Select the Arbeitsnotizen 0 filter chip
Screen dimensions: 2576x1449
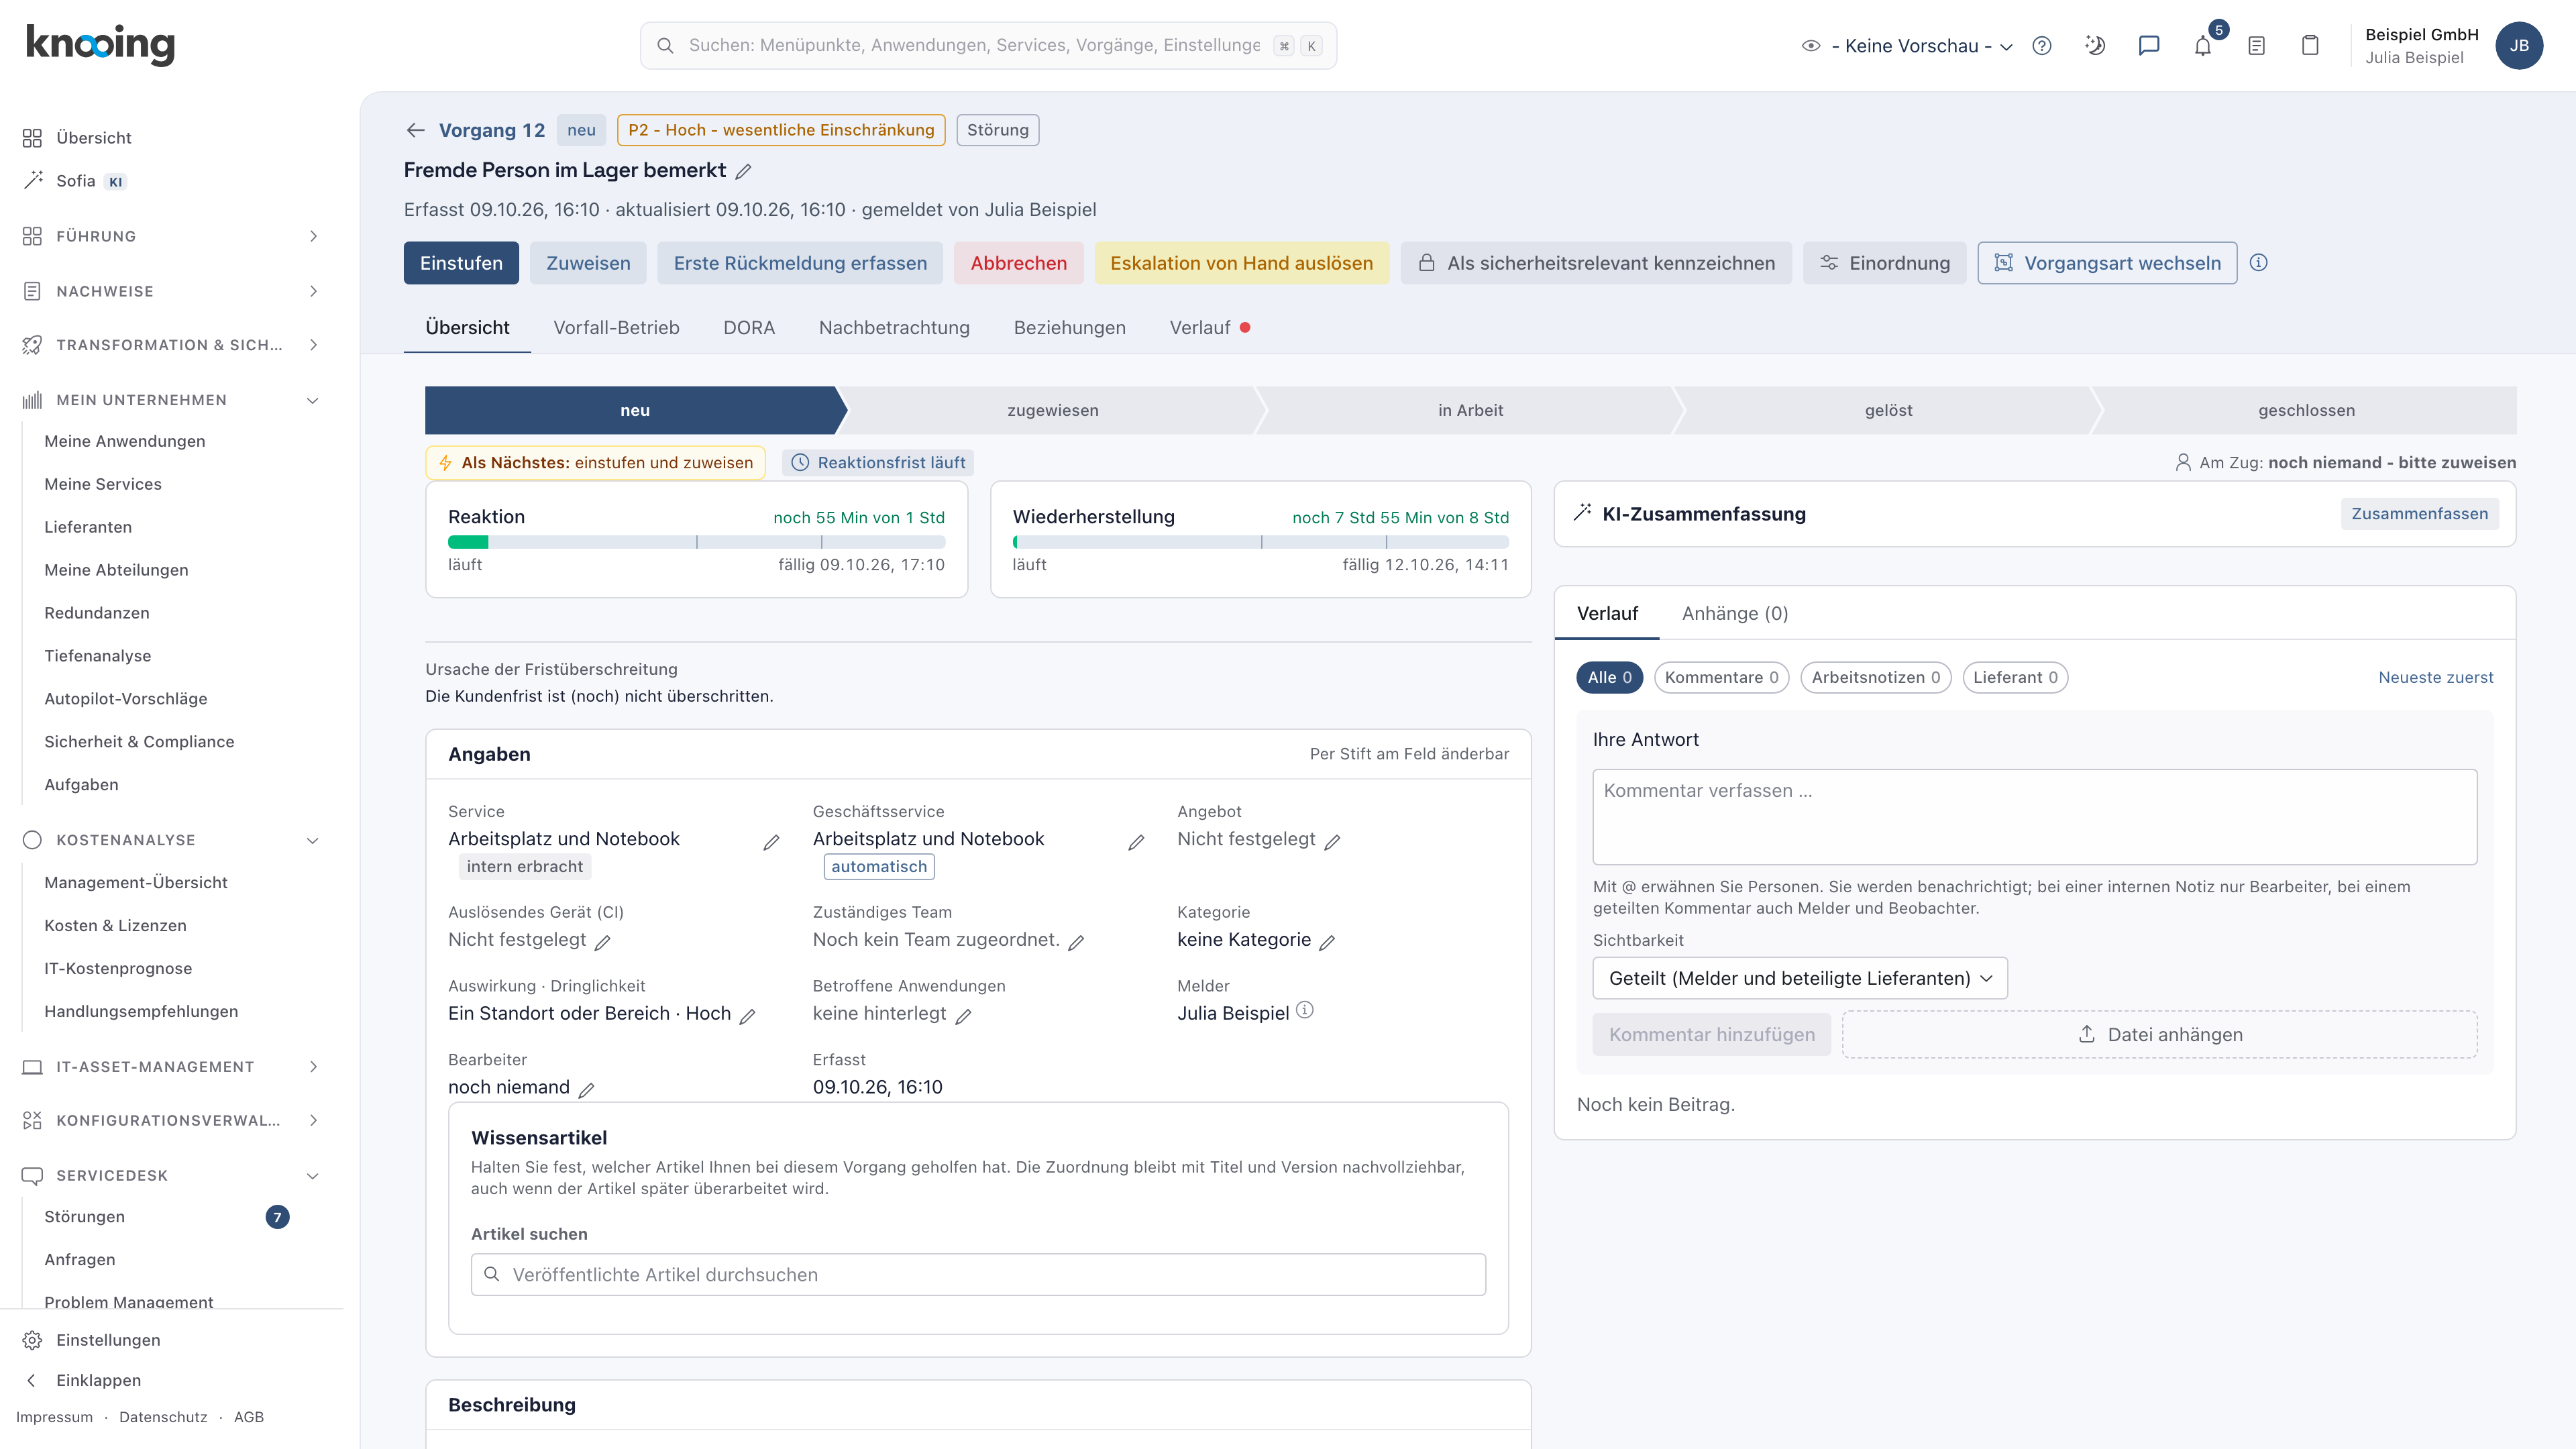point(1875,677)
